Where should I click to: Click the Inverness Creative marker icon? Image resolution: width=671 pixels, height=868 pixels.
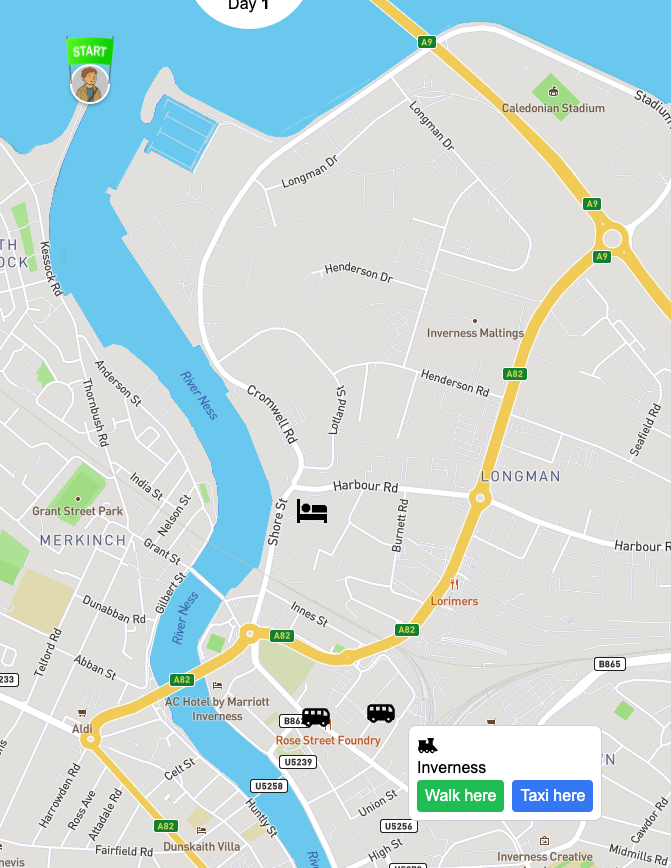click(x=544, y=840)
